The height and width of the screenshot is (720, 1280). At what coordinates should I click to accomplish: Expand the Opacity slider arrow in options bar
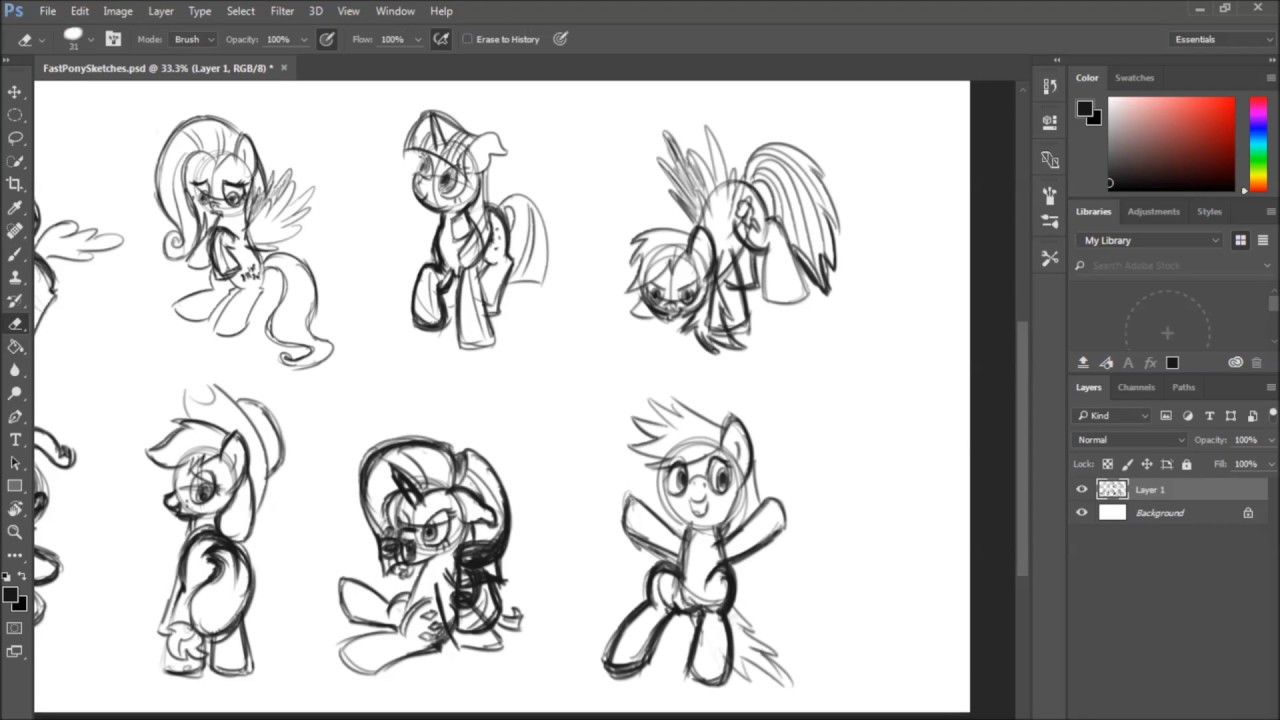coord(304,40)
